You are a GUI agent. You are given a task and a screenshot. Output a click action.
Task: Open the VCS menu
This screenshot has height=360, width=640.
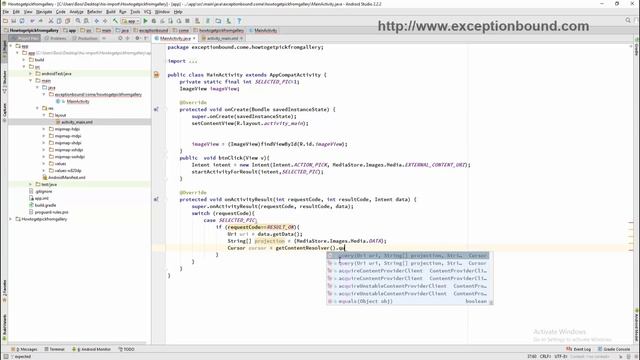[x=147, y=12]
